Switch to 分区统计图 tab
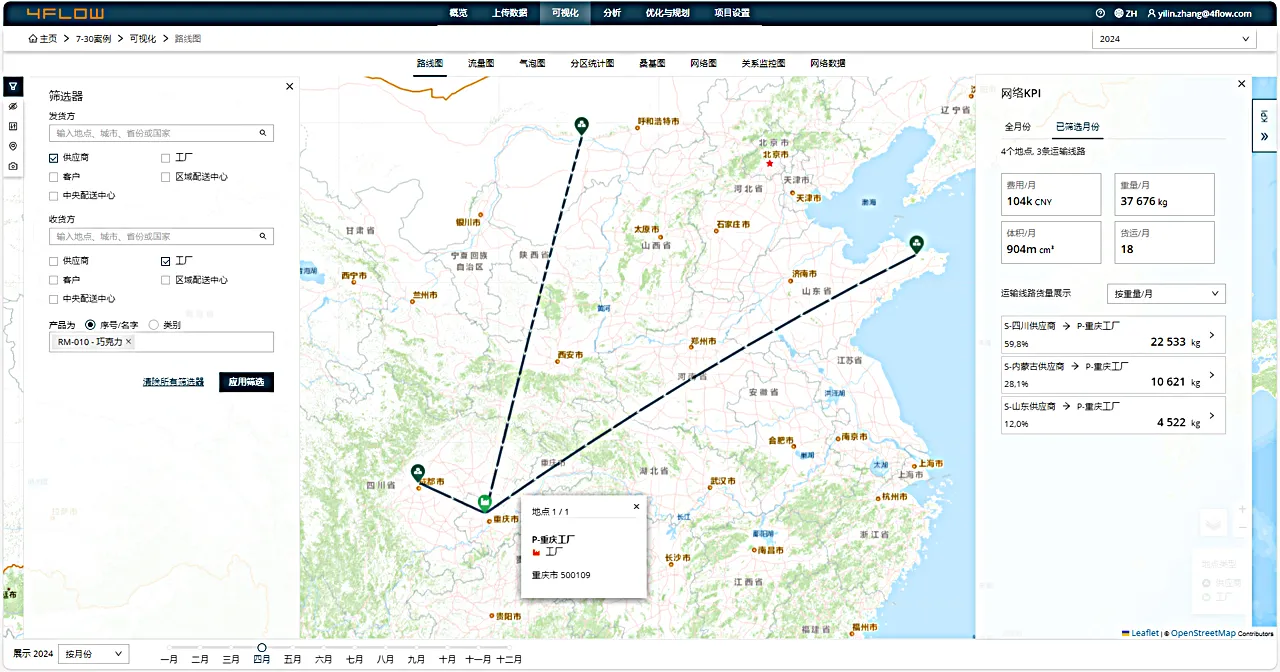 592,63
